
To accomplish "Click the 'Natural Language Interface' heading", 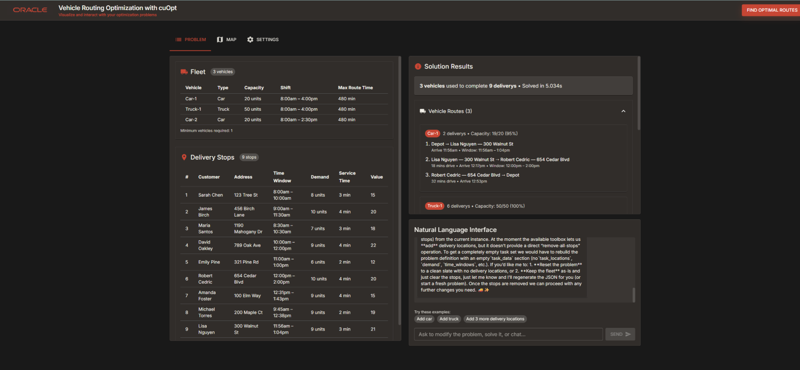I will coord(455,230).
